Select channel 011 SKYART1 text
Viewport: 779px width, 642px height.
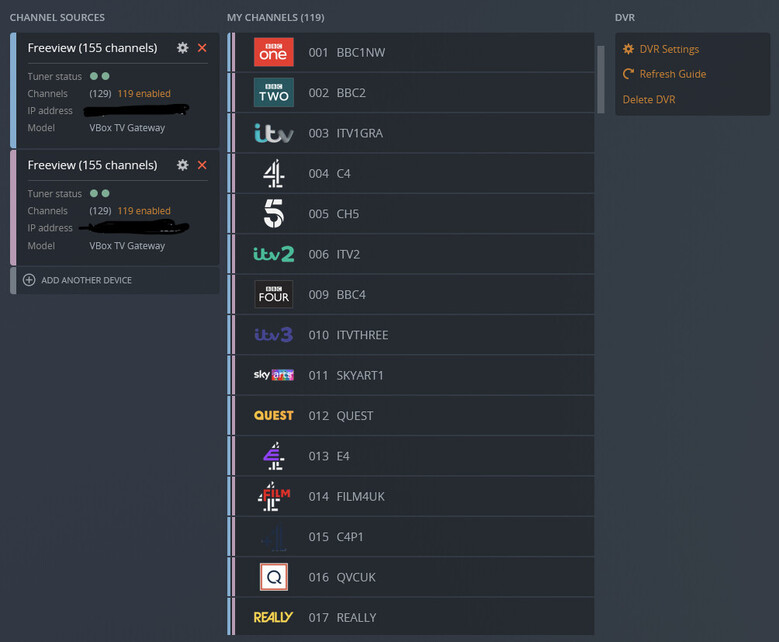pyautogui.click(x=346, y=376)
